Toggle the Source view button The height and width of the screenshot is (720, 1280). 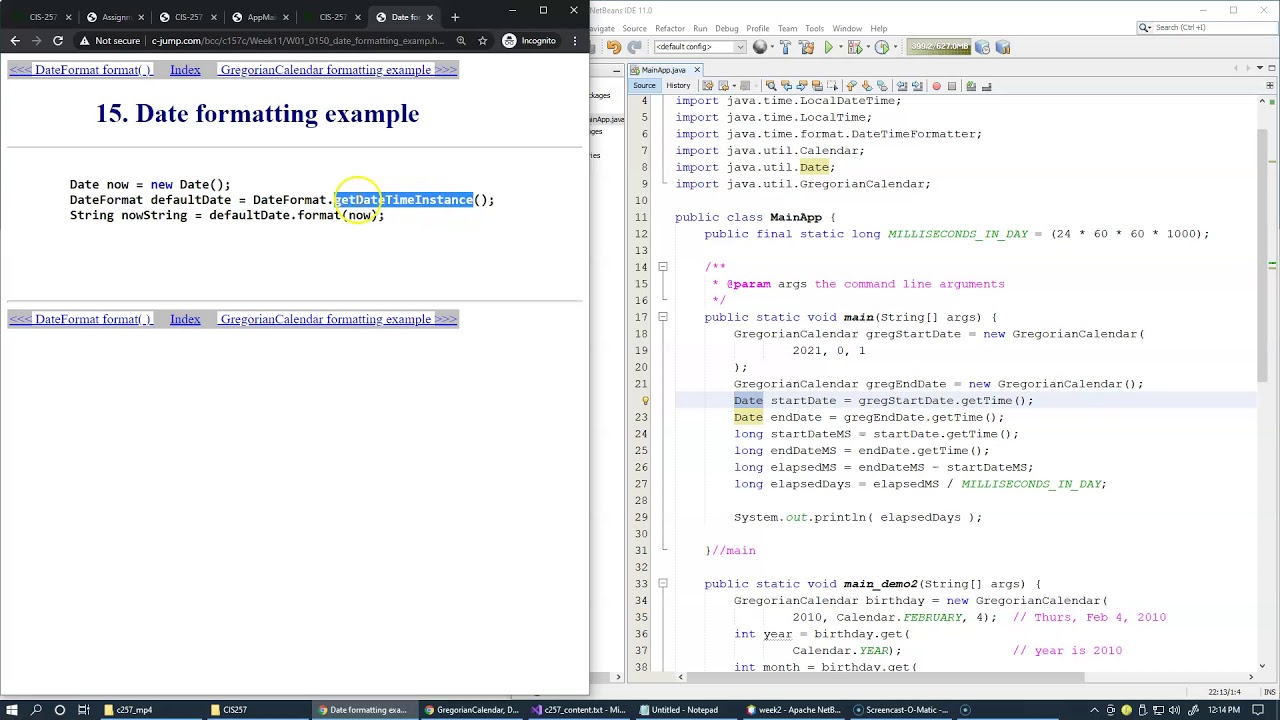[644, 86]
